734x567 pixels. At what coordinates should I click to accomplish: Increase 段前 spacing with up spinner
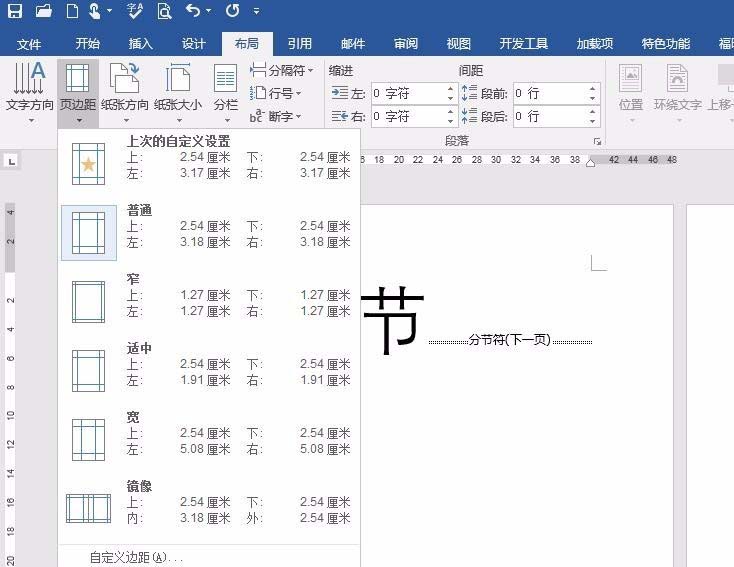tap(593, 88)
